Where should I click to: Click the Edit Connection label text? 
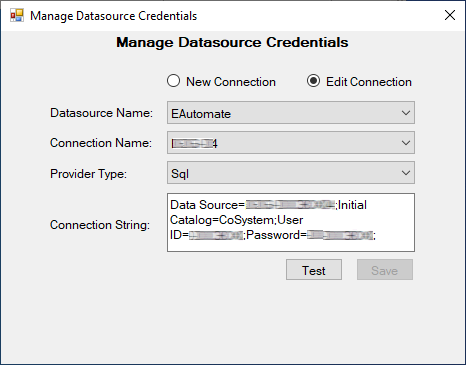tap(369, 82)
